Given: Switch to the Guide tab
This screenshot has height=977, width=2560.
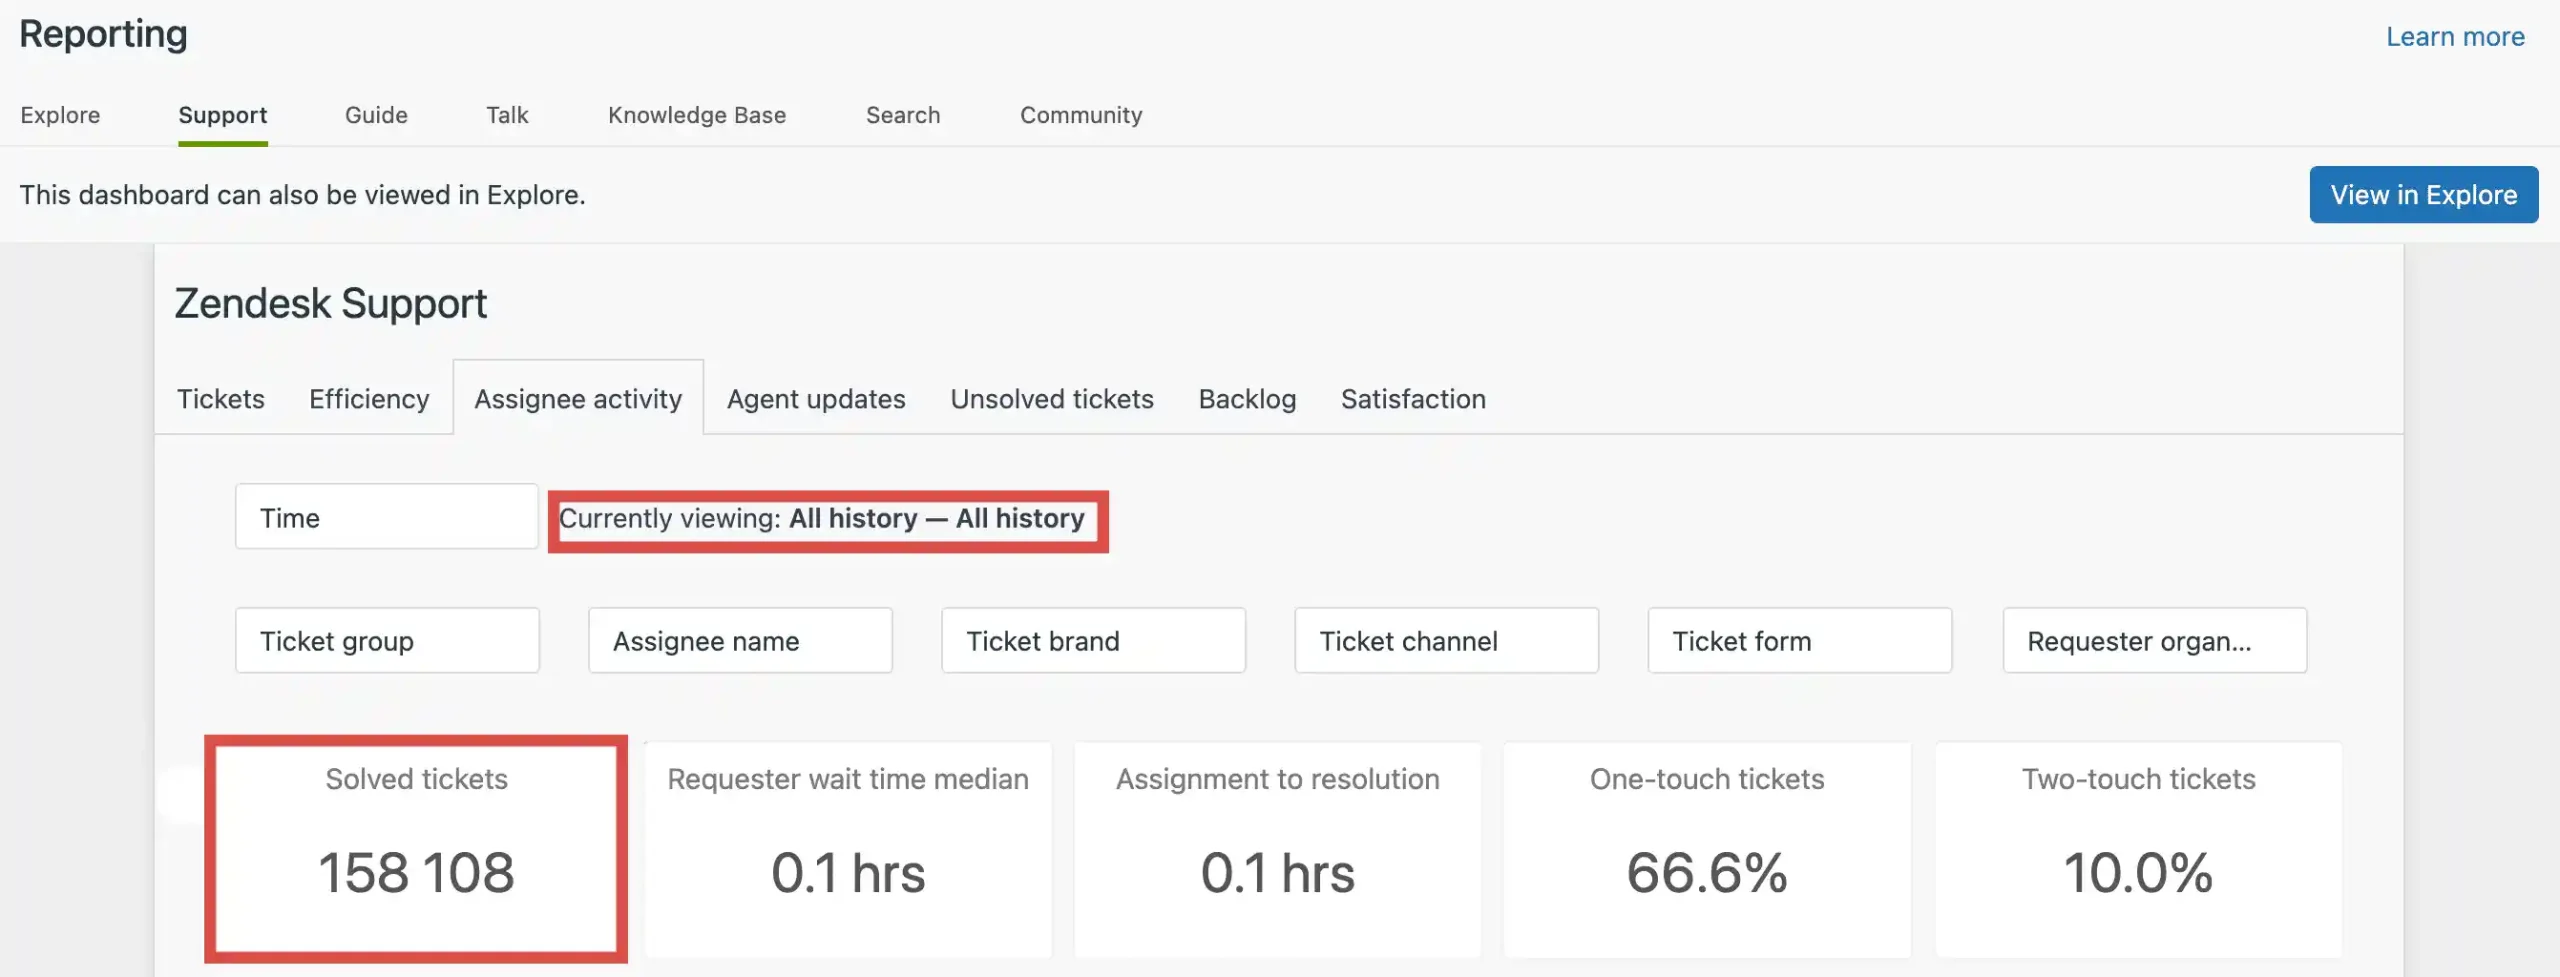Looking at the screenshot, I should point(376,115).
